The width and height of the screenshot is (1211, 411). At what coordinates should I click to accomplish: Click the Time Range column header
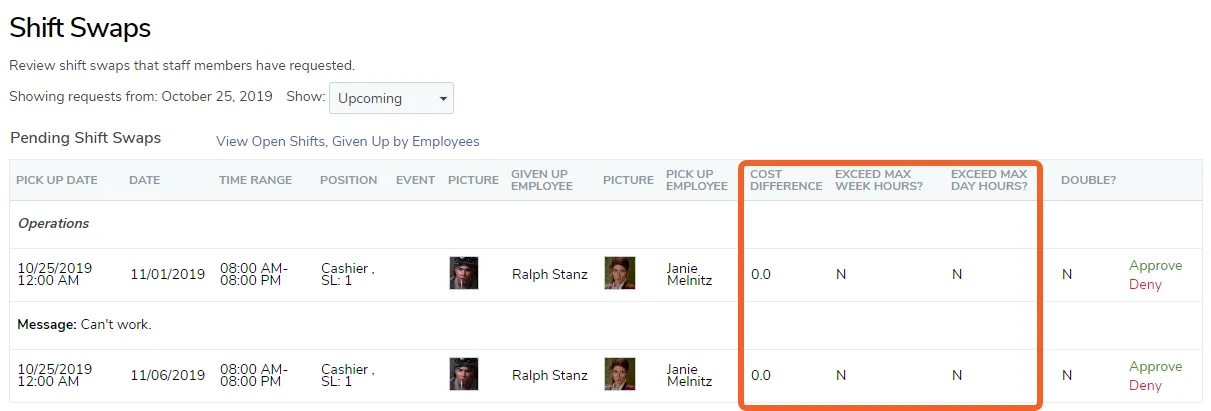coord(256,180)
